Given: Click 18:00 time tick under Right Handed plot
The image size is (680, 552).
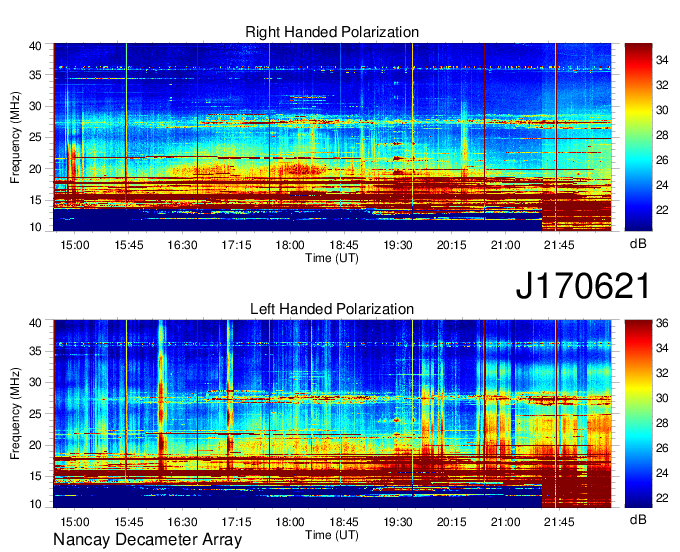Looking at the screenshot, I should click(x=290, y=245).
